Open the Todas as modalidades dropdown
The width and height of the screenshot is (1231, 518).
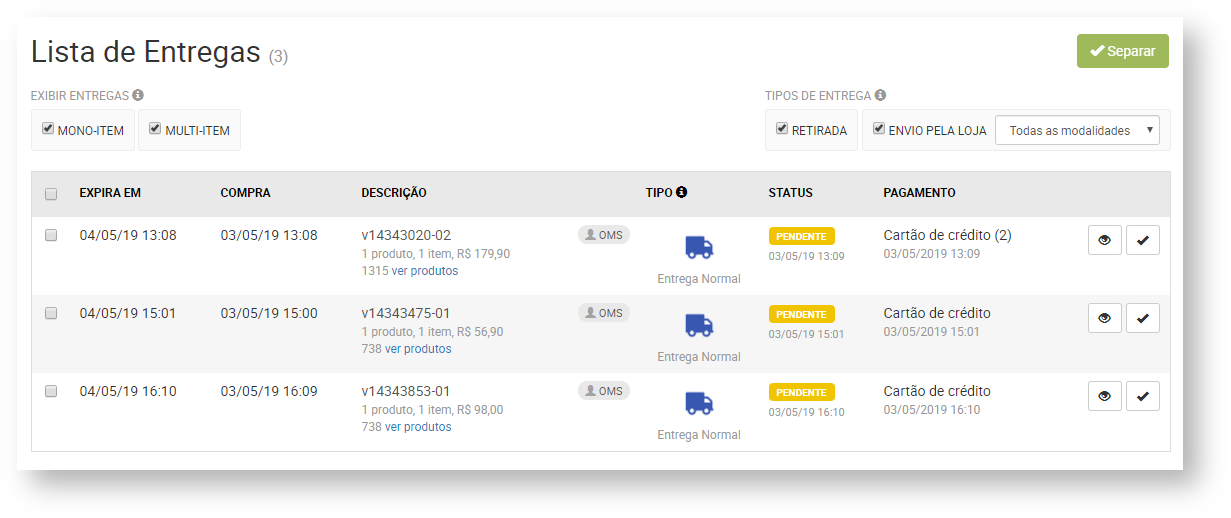(1077, 130)
